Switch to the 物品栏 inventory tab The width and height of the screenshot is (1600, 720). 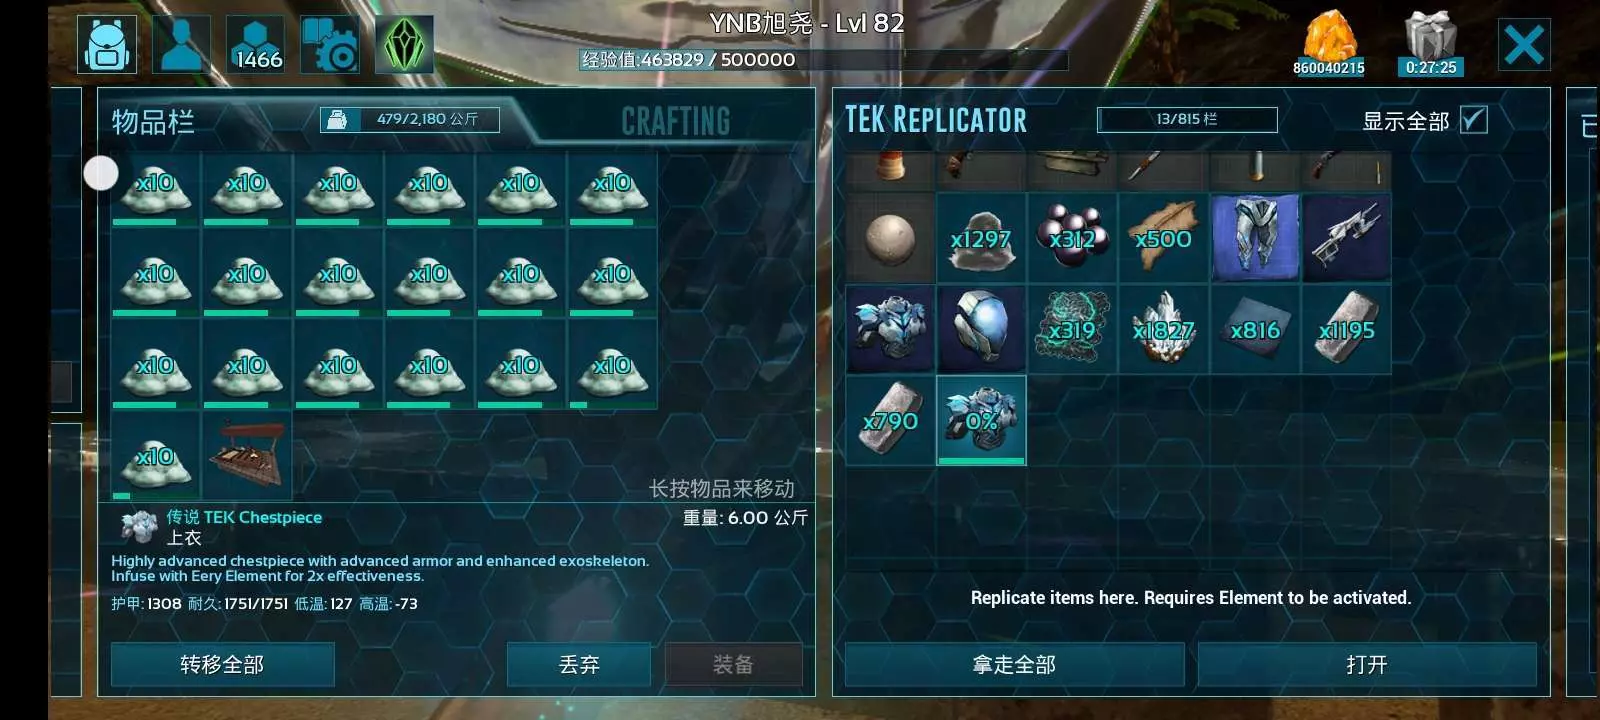[x=153, y=122]
